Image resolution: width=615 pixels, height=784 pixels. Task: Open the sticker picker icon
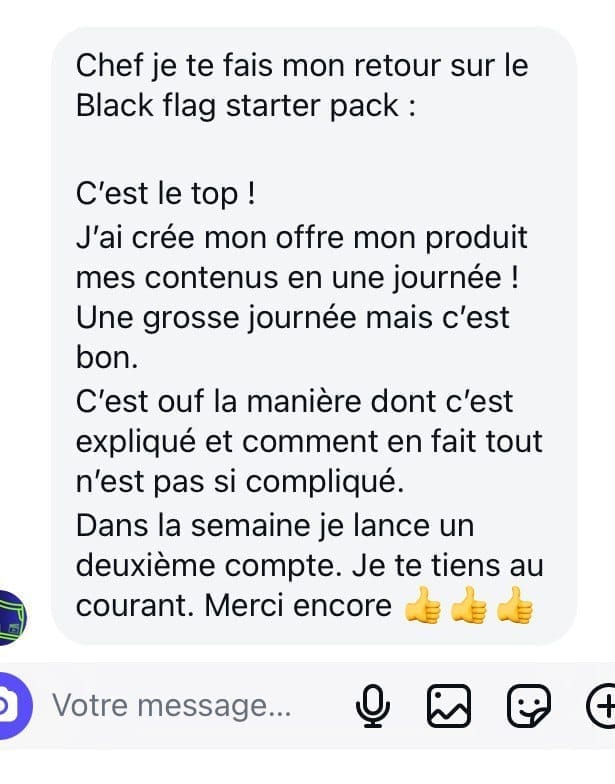click(x=528, y=706)
